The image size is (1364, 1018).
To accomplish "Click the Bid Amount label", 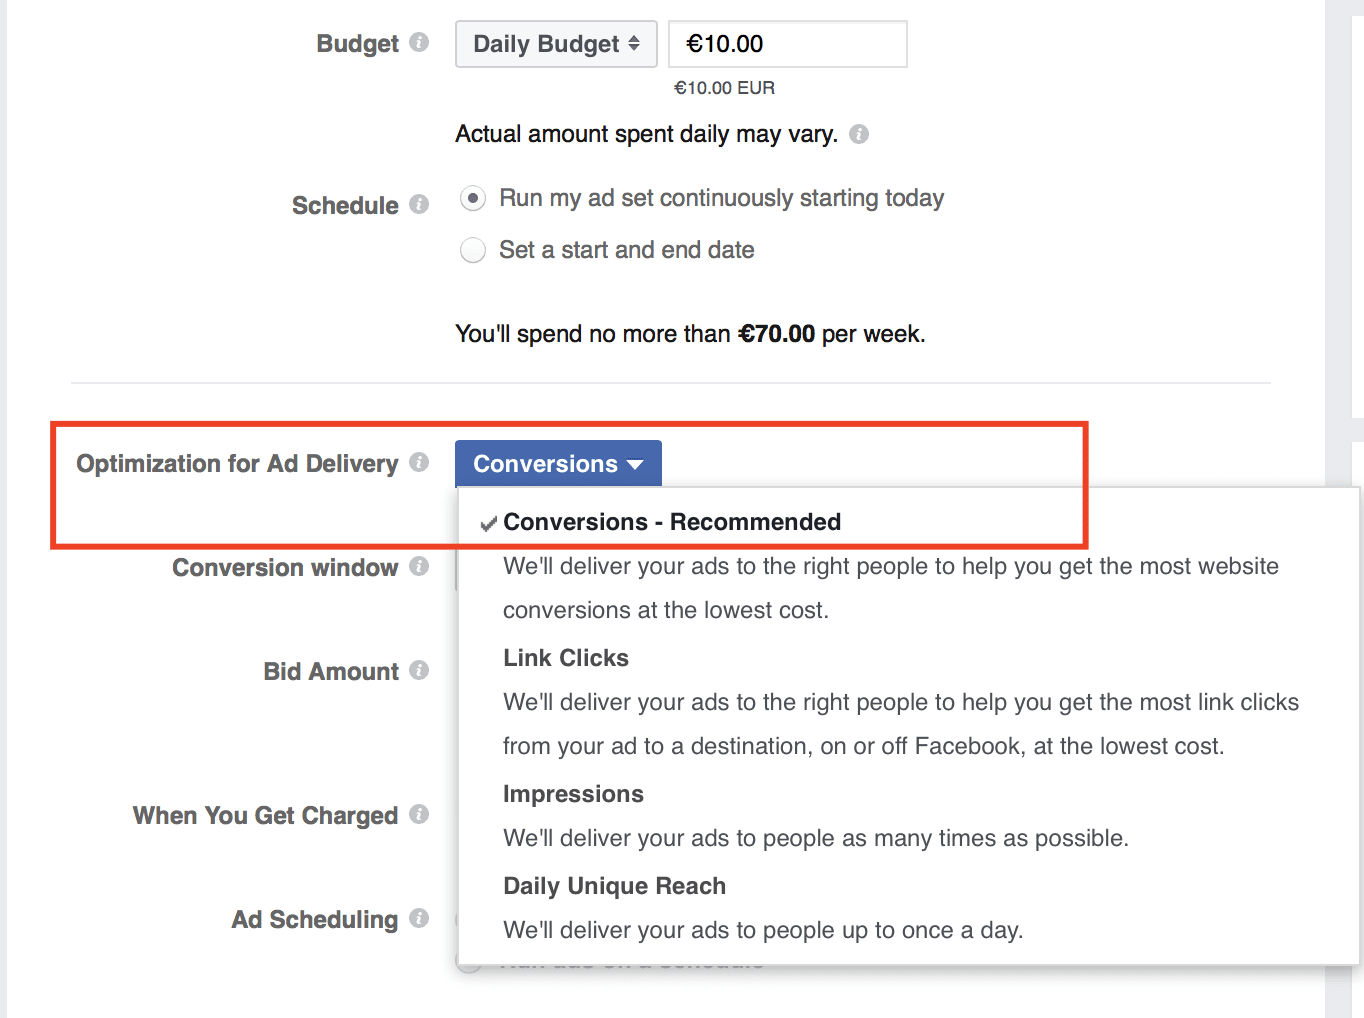I will point(331,672).
